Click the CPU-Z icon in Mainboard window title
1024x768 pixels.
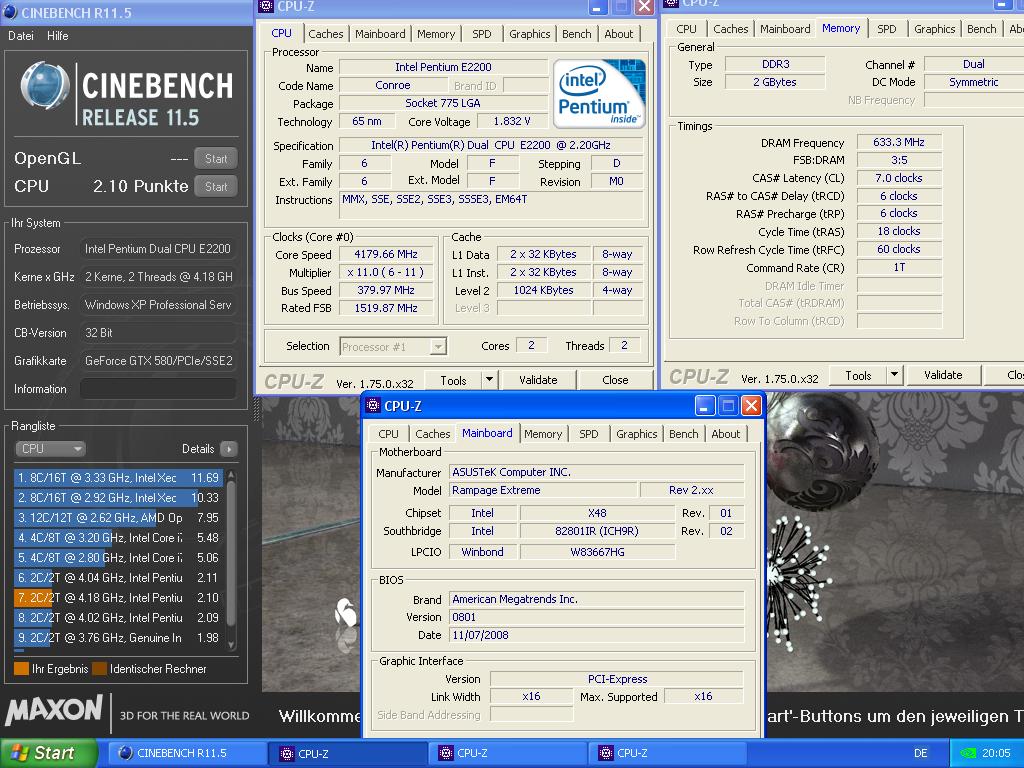373,406
